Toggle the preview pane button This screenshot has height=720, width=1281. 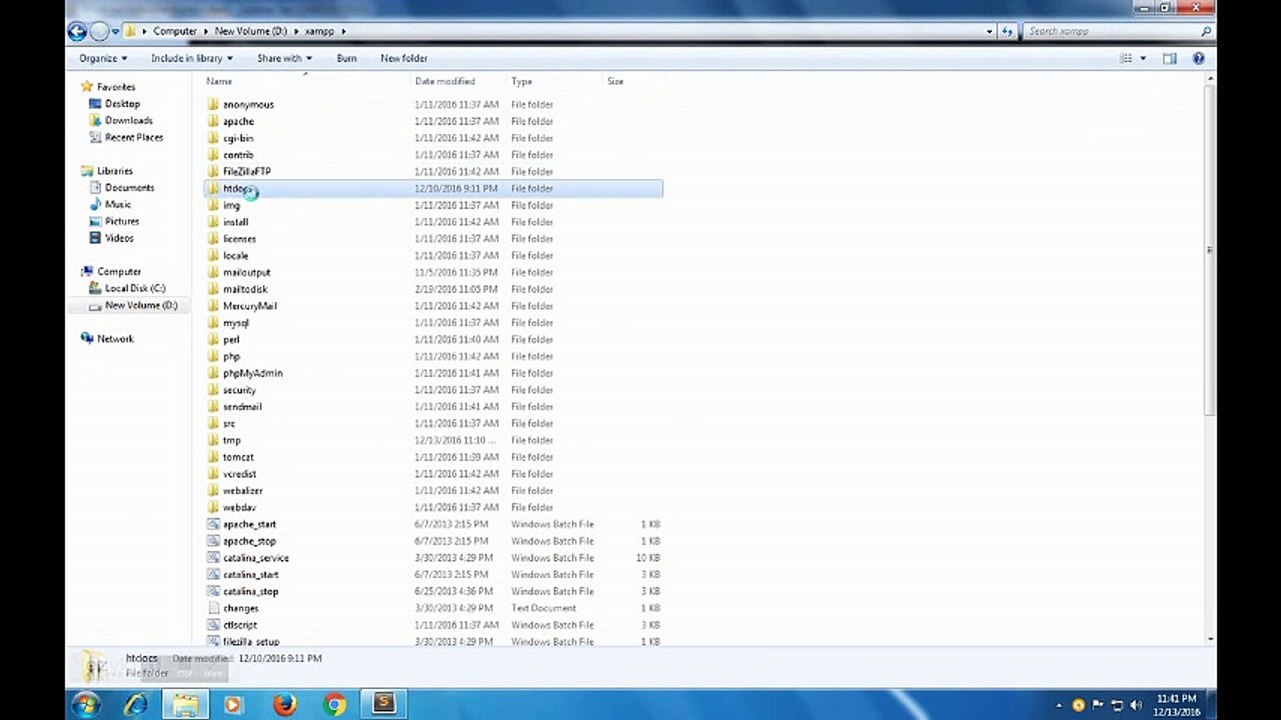point(1170,59)
